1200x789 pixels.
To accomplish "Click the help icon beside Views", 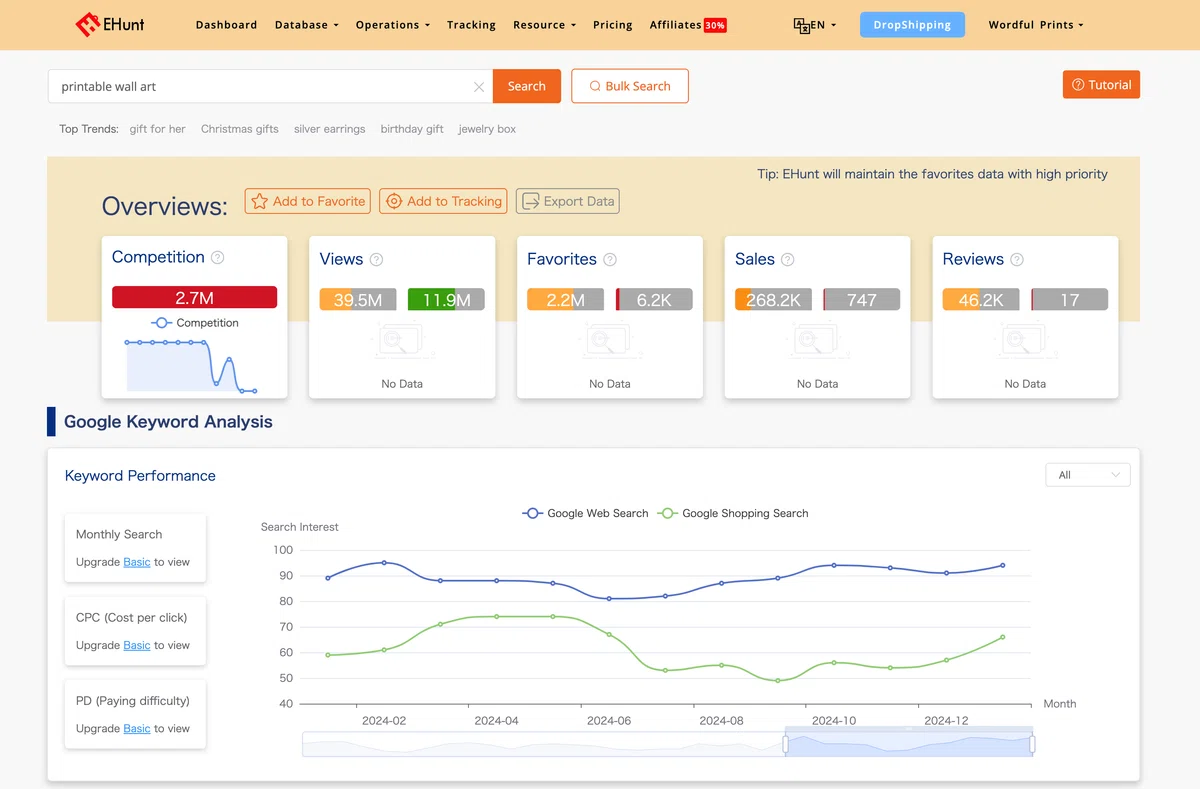I will click(377, 259).
